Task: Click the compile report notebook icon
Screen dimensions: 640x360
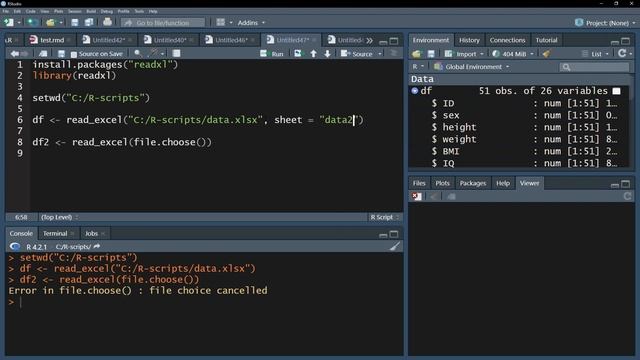Action: (176, 53)
